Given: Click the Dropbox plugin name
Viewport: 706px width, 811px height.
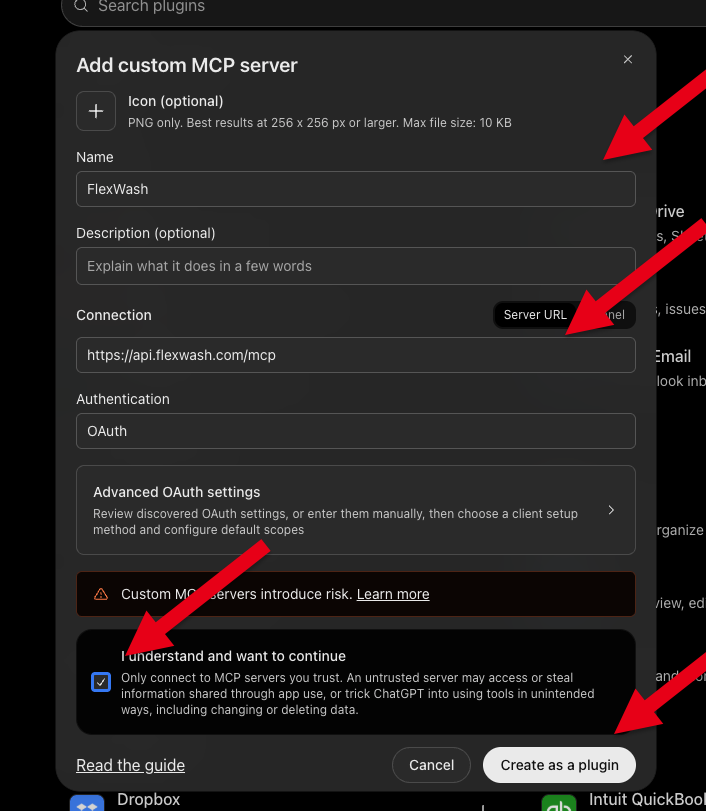Looking at the screenshot, I should tap(148, 800).
